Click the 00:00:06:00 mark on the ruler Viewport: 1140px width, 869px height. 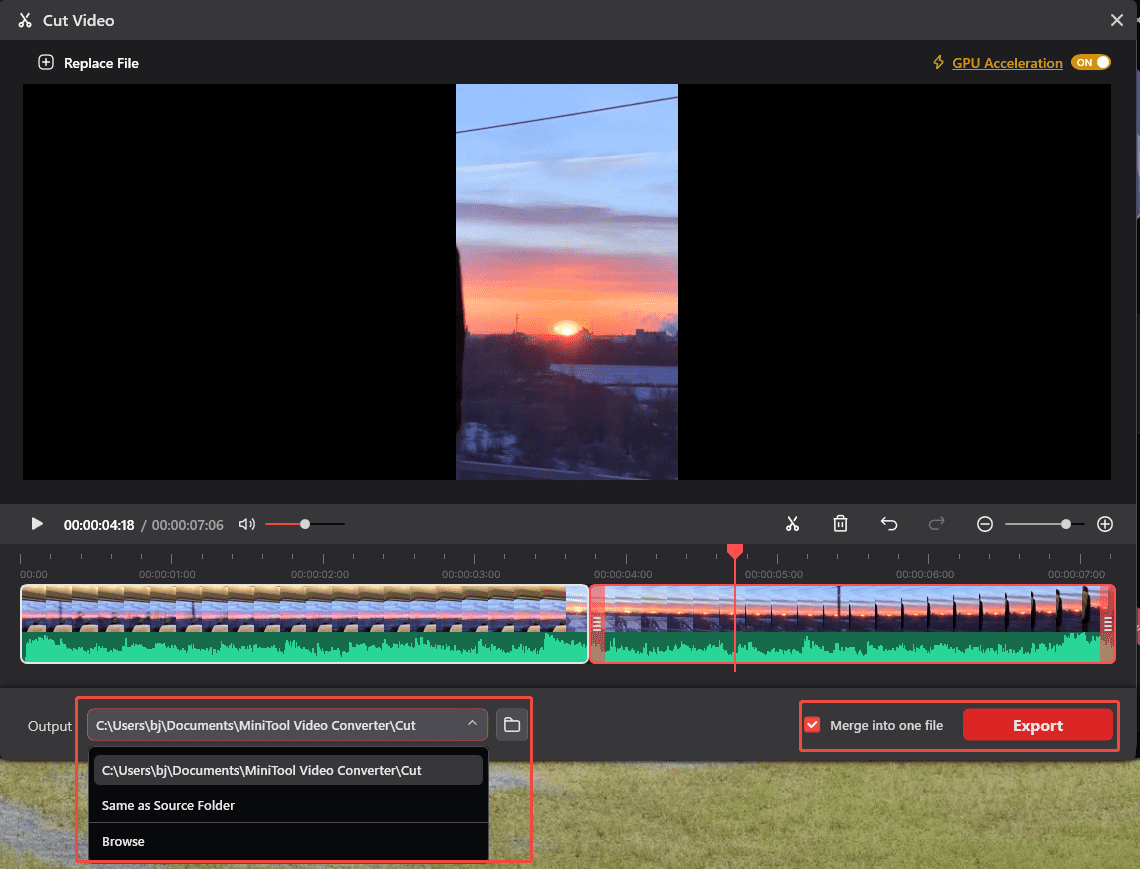pyautogui.click(x=925, y=574)
